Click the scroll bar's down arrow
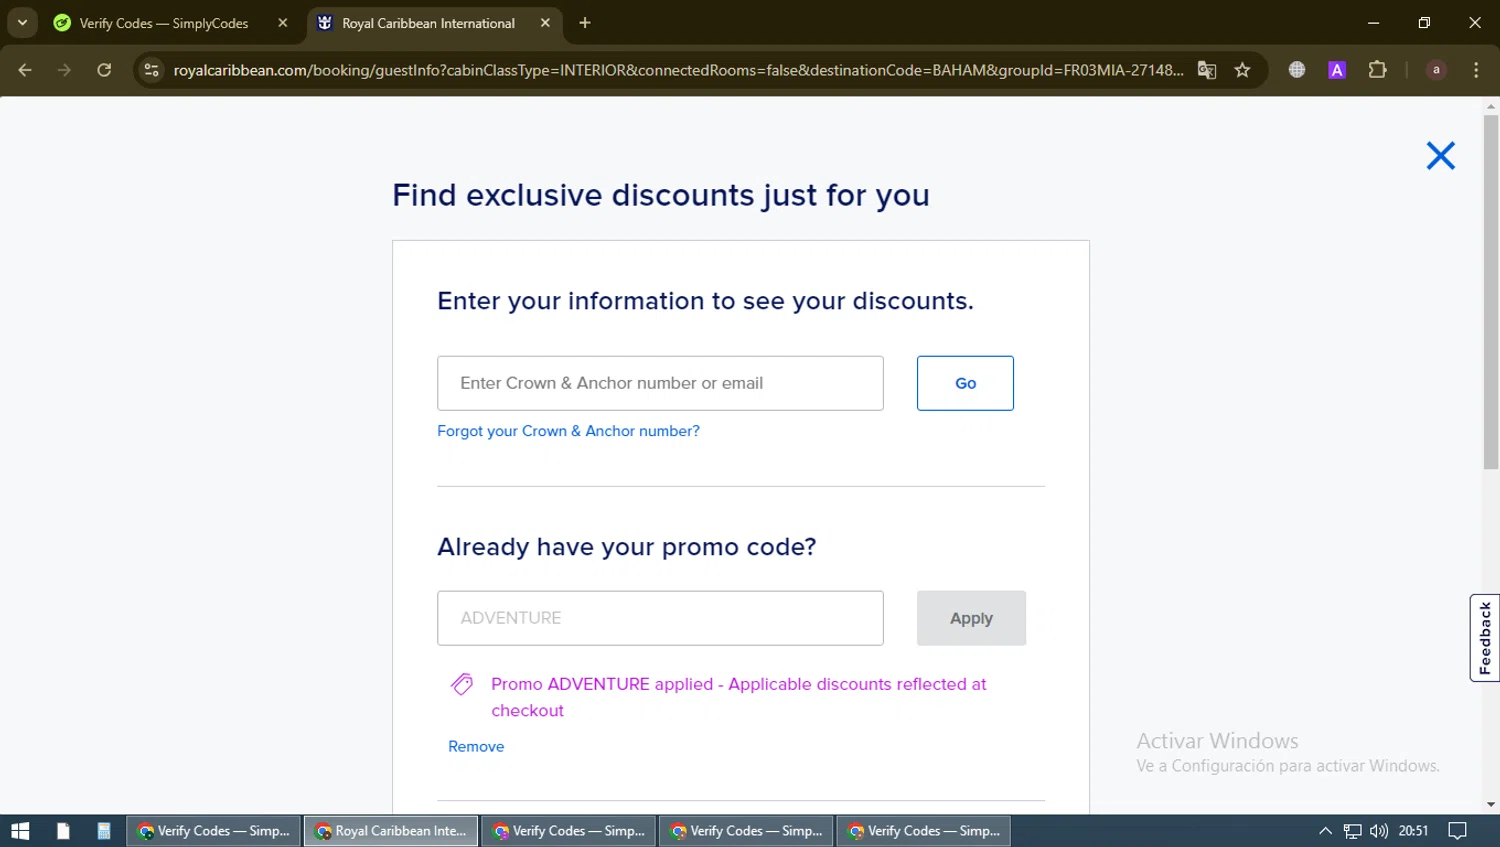1500x847 pixels. 1491,805
